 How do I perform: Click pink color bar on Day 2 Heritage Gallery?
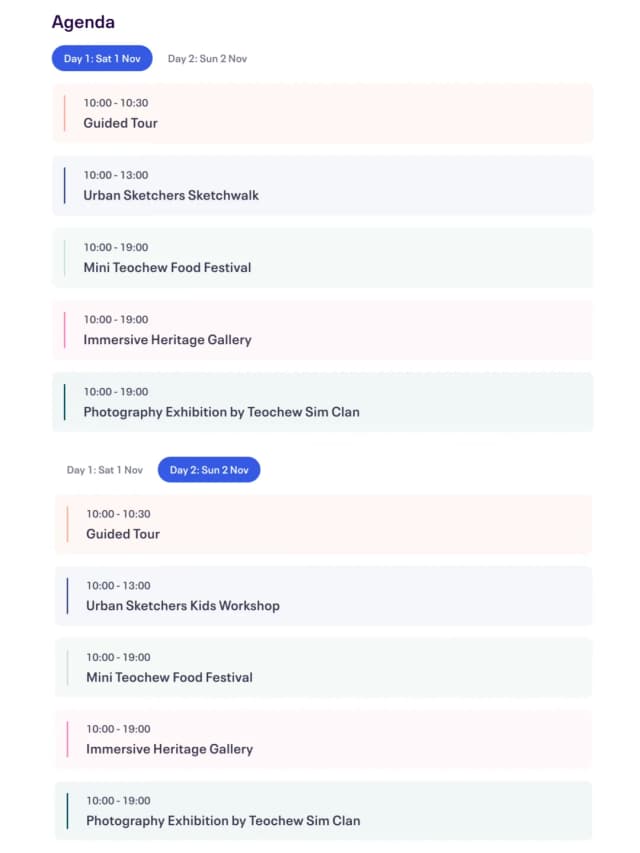[x=67, y=739]
